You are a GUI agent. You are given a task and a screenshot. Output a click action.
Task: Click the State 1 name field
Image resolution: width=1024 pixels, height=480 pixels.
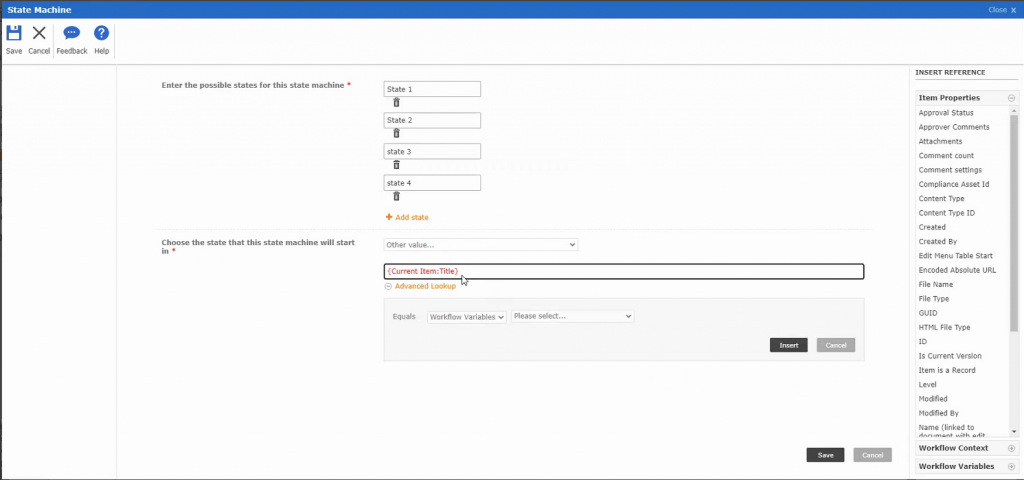(x=432, y=89)
